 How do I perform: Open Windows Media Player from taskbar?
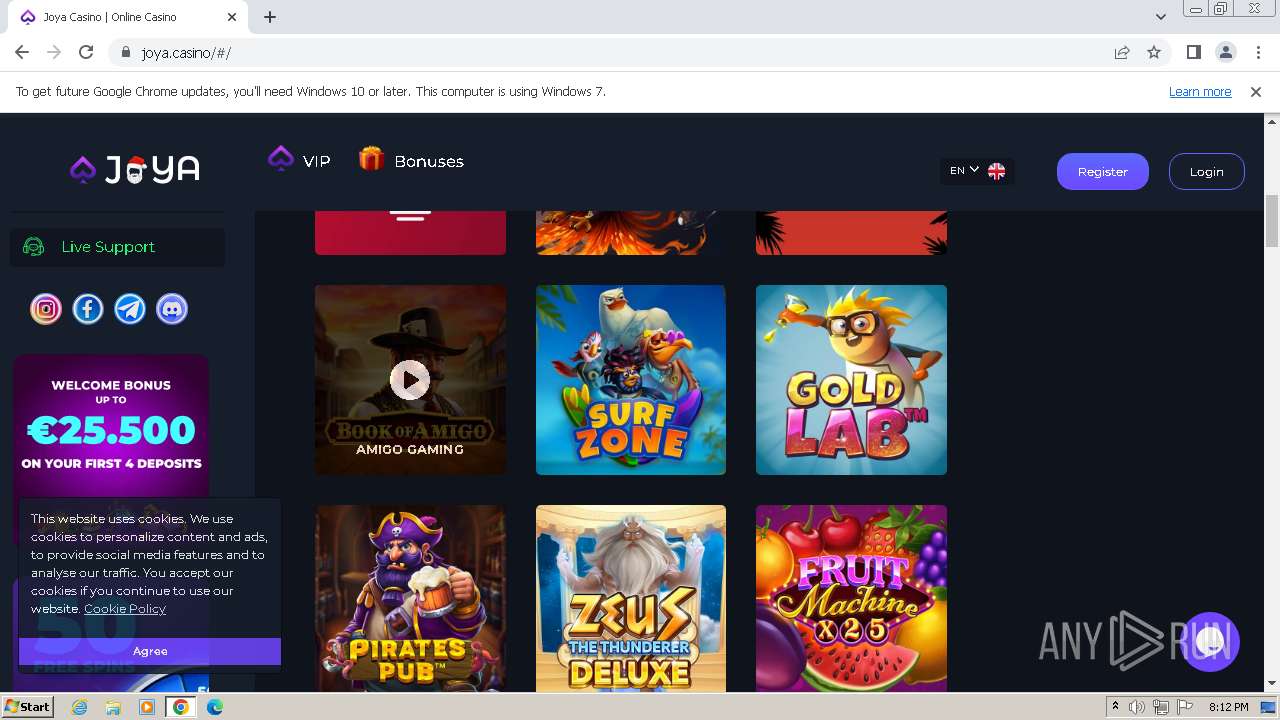click(x=147, y=707)
